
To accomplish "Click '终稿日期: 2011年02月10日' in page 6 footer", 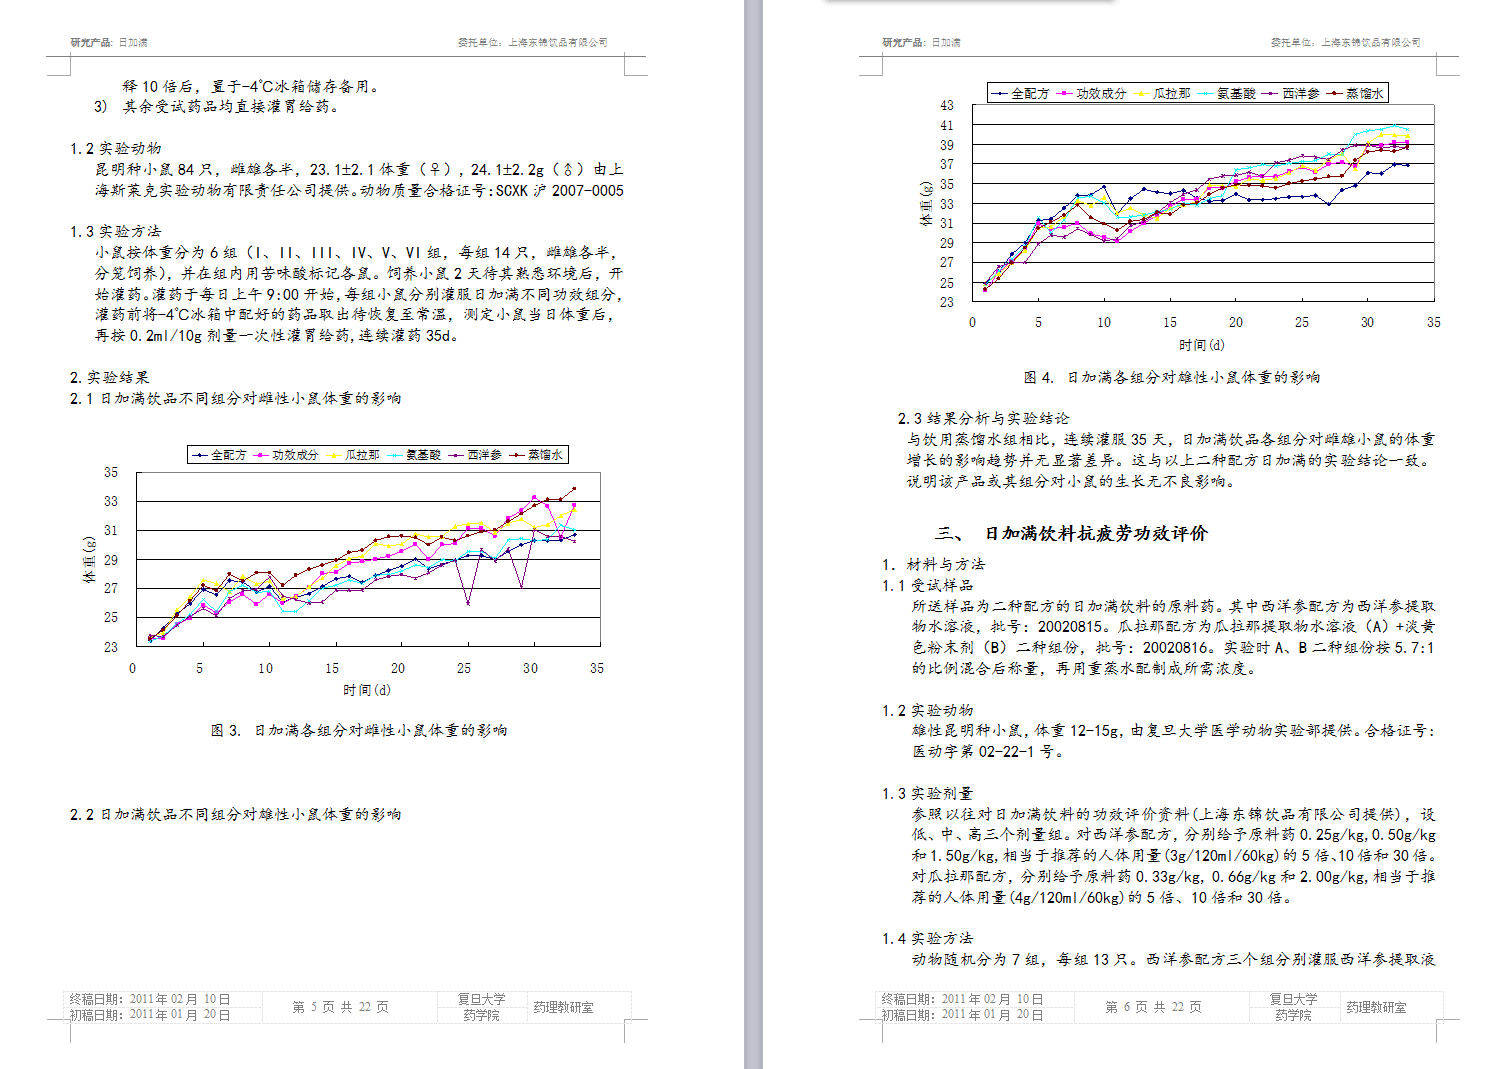I will (962, 999).
